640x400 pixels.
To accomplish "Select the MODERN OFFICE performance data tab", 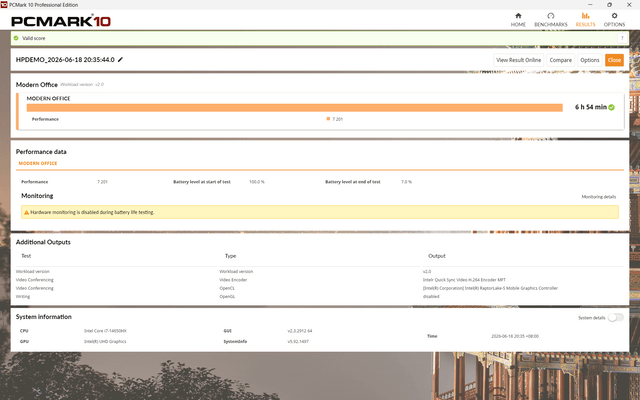I will [x=38, y=163].
